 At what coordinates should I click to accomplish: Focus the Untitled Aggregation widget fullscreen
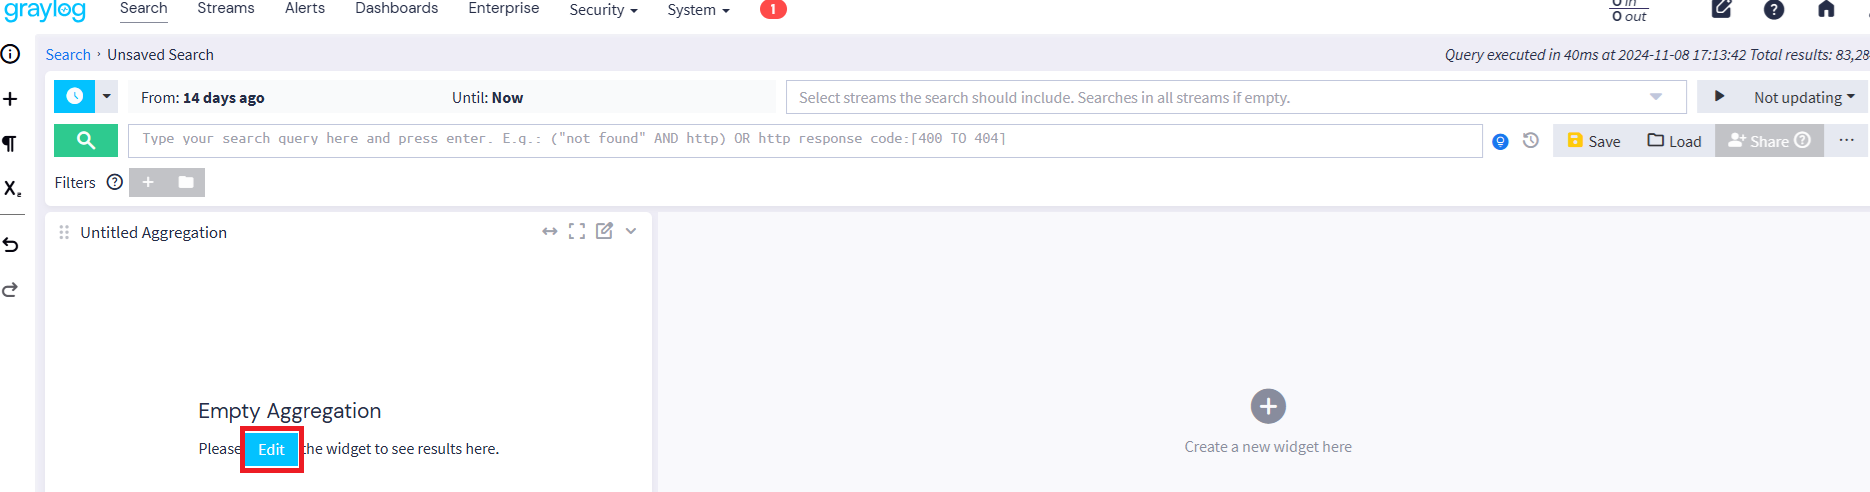click(x=577, y=231)
